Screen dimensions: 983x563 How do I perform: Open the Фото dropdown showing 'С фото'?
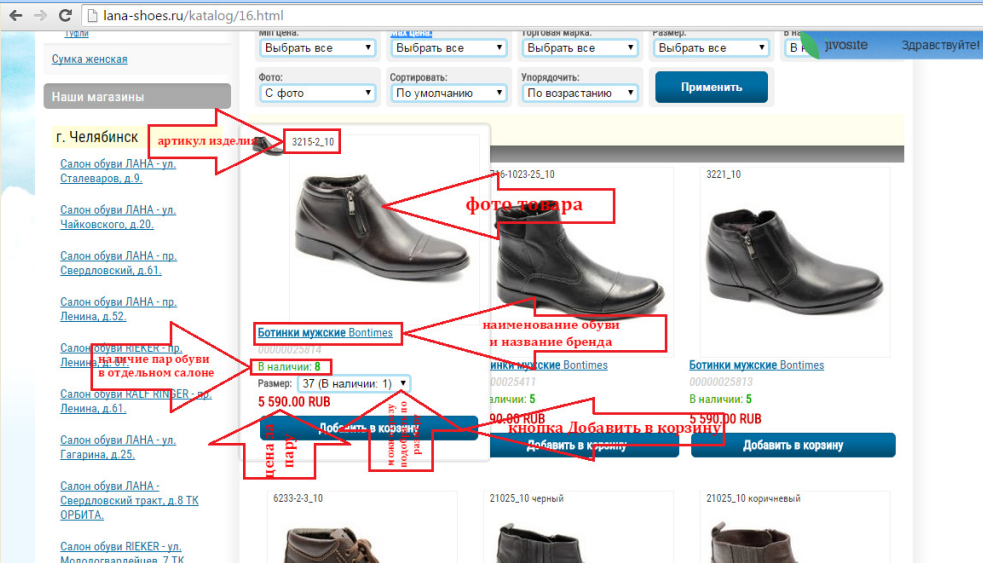point(317,93)
